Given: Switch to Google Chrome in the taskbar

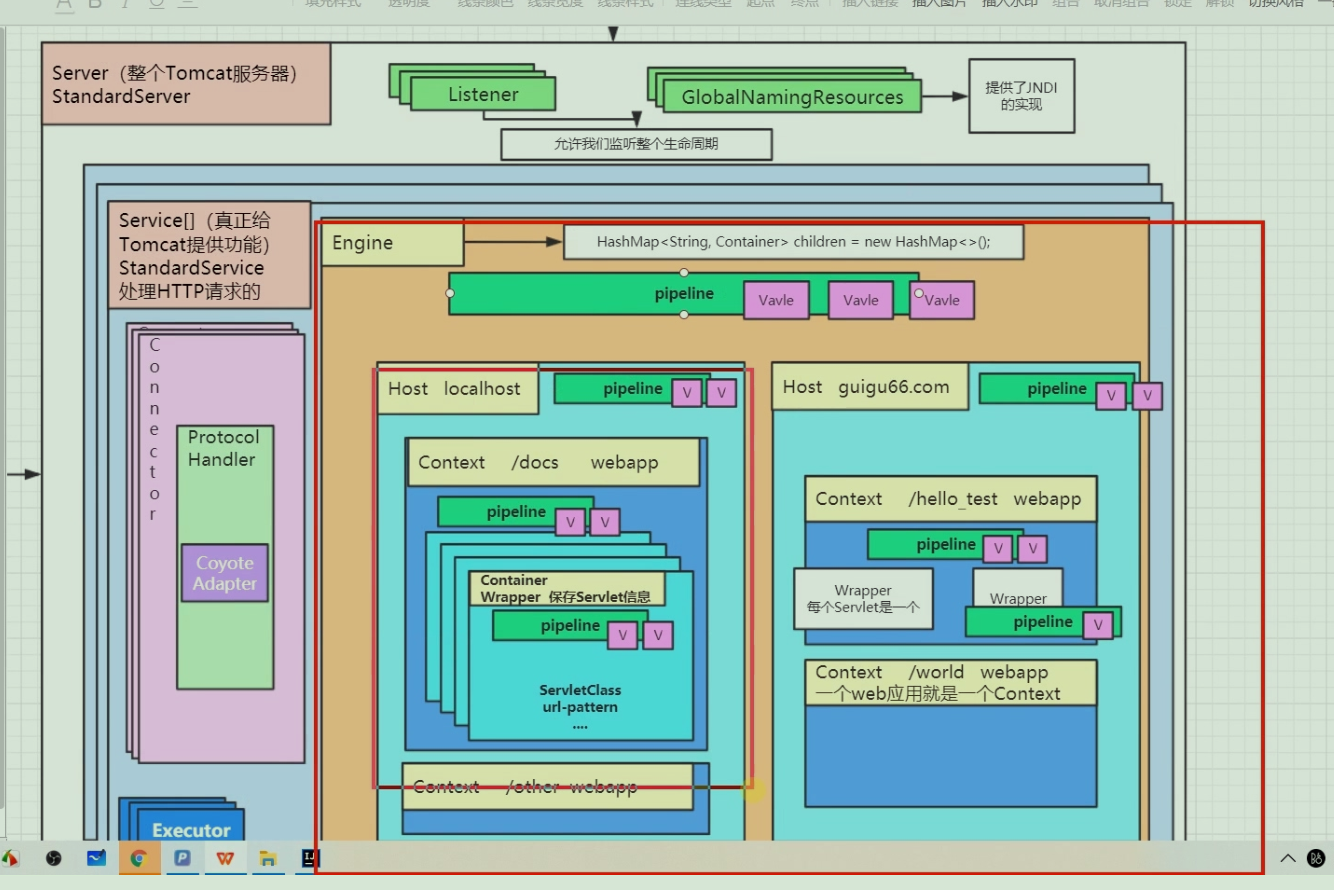Looking at the screenshot, I should [x=139, y=858].
